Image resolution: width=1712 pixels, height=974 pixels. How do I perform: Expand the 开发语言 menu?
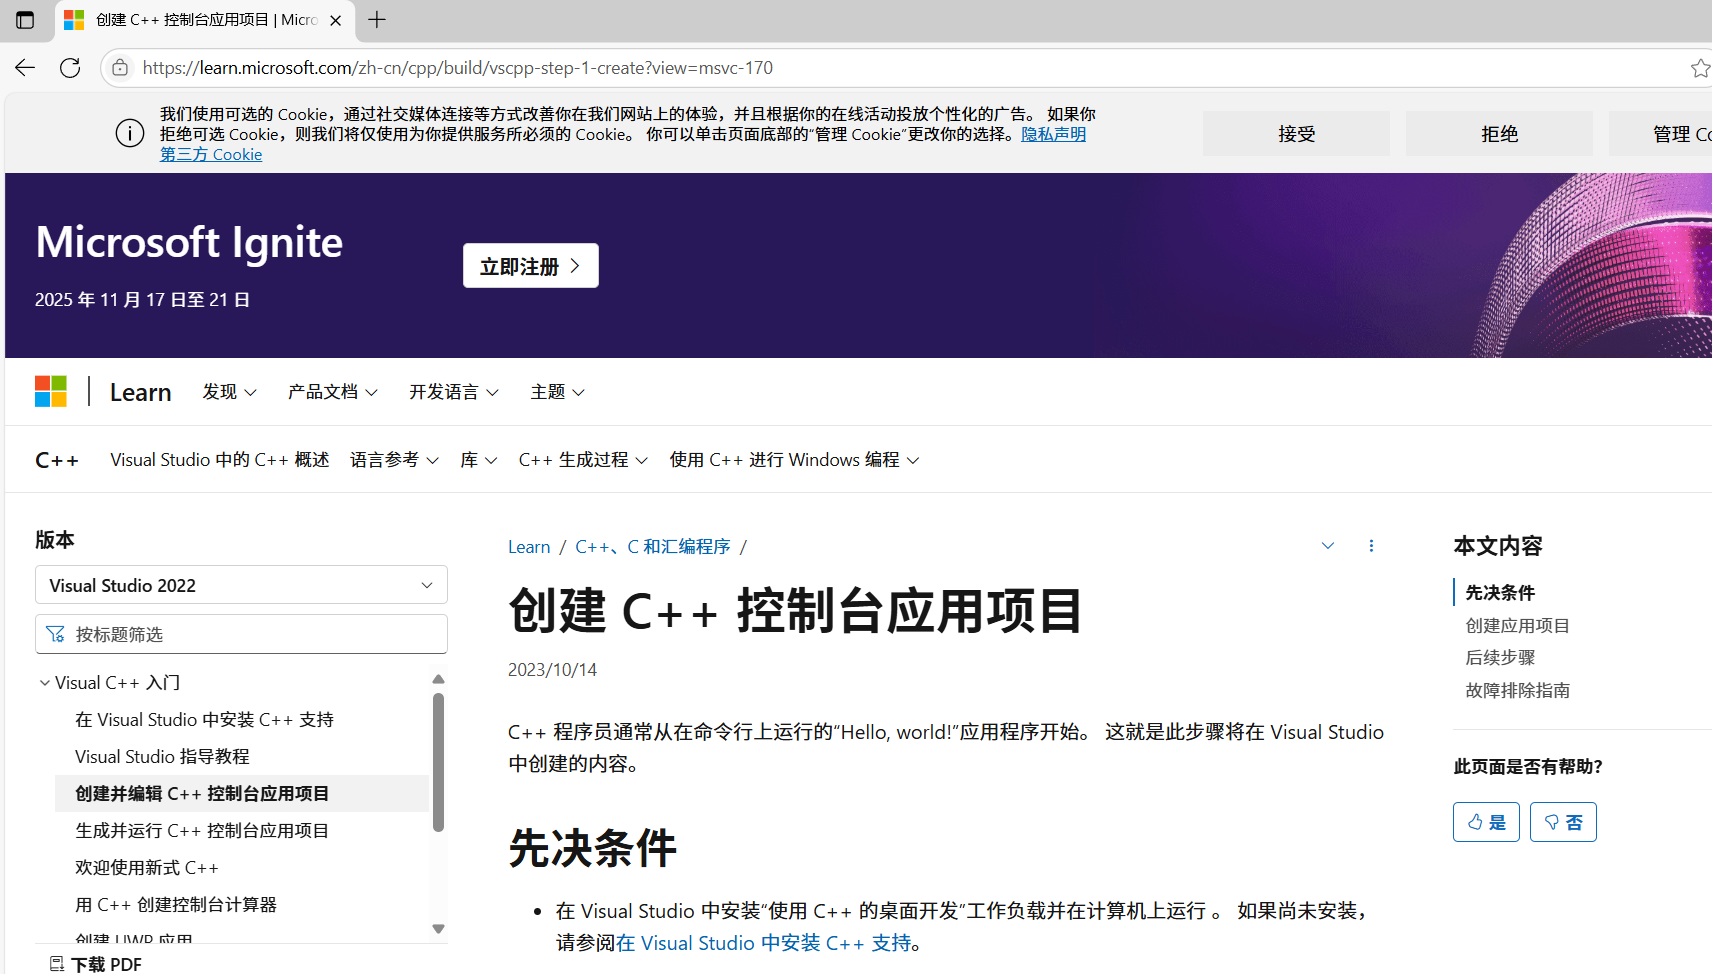pos(454,392)
